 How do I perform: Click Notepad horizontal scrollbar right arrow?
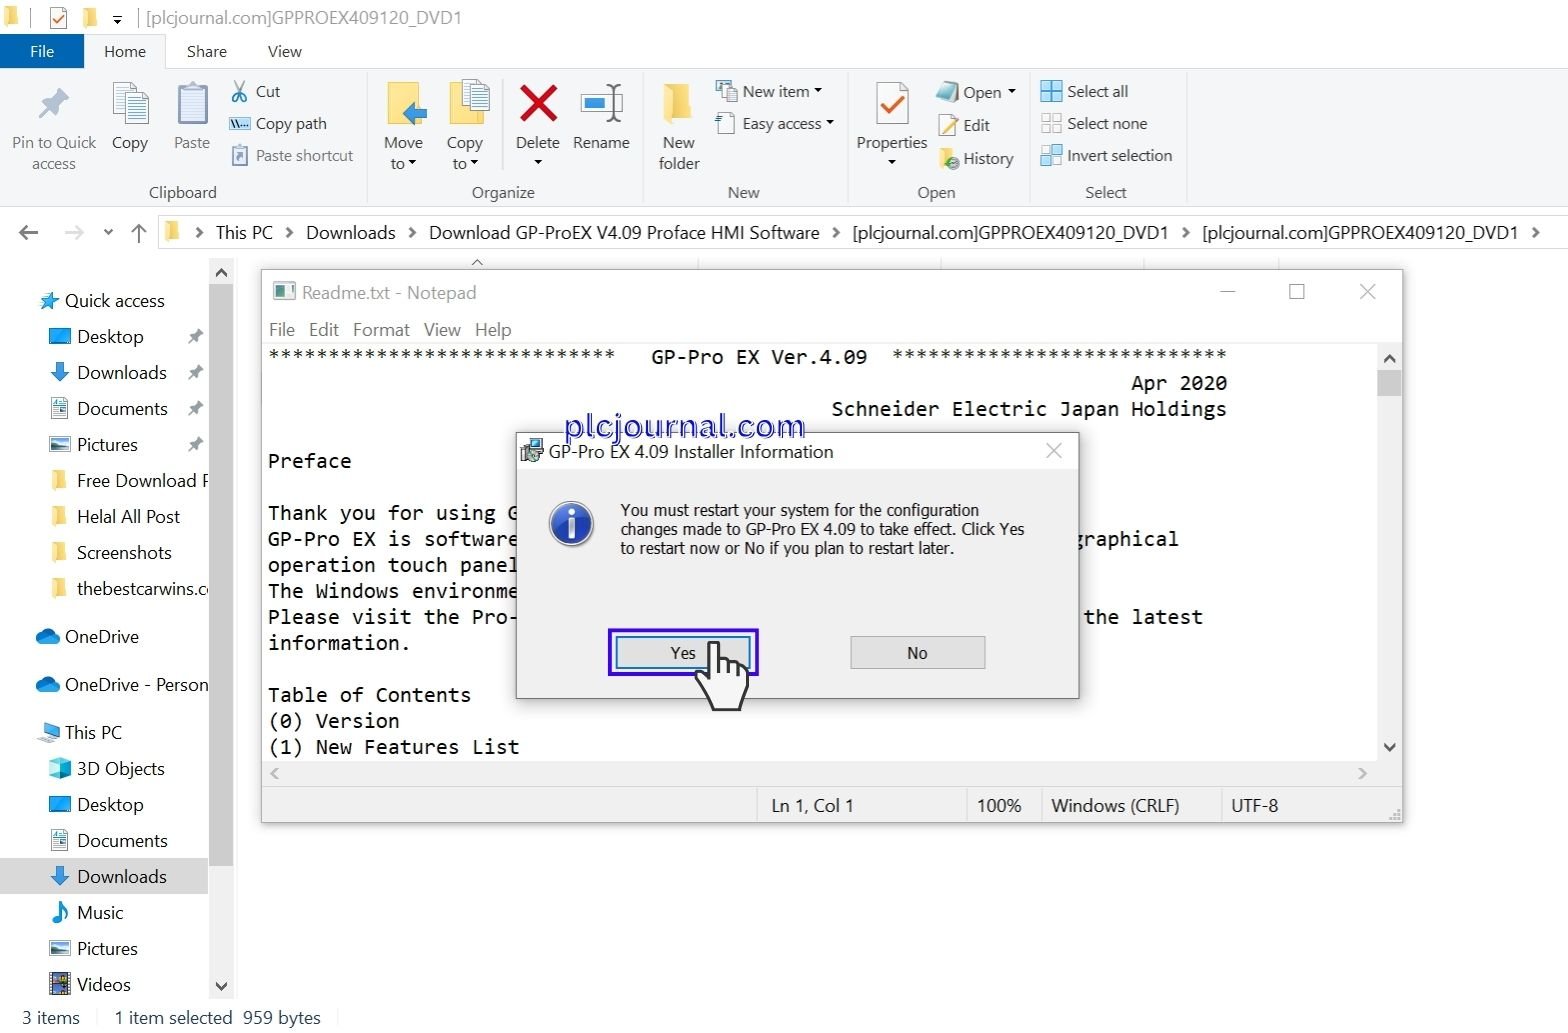click(x=1362, y=774)
